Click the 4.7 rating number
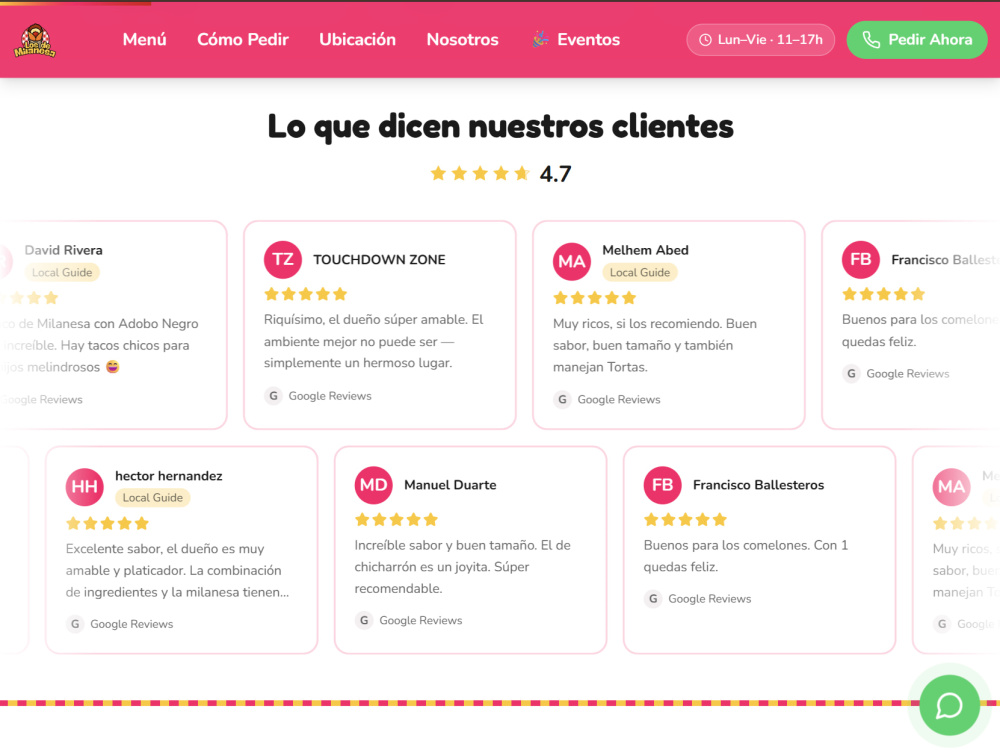Screen dimensions: 1000x750 point(555,173)
